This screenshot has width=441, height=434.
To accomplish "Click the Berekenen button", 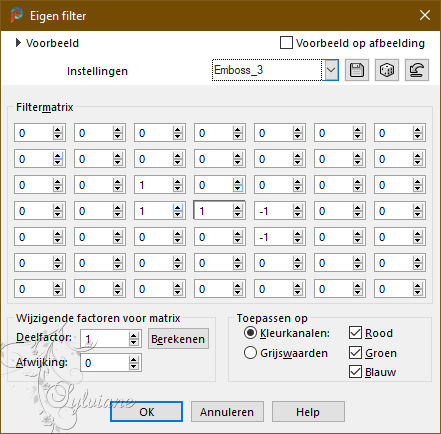I will (178, 339).
